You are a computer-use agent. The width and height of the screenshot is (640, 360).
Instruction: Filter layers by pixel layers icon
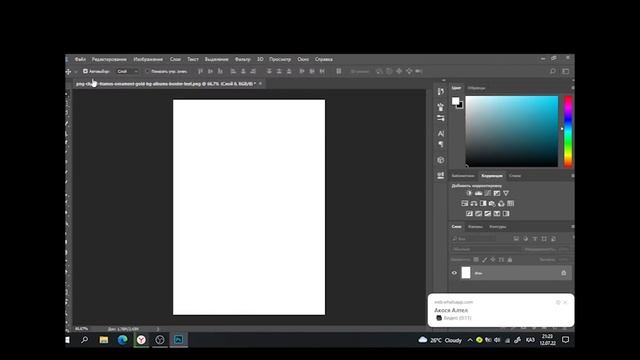pos(516,239)
